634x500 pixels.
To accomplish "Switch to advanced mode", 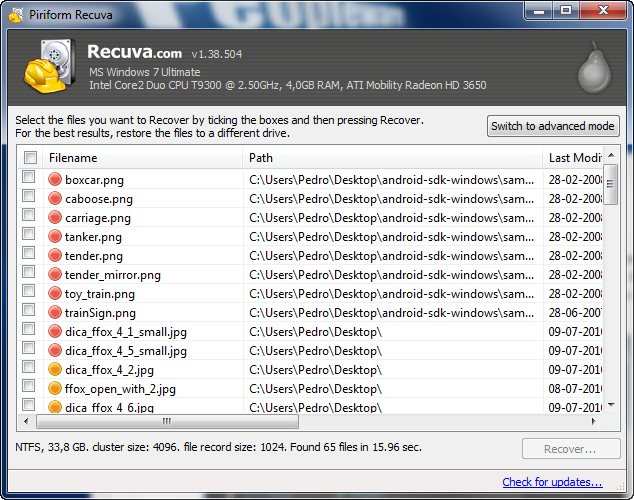I will point(553,126).
